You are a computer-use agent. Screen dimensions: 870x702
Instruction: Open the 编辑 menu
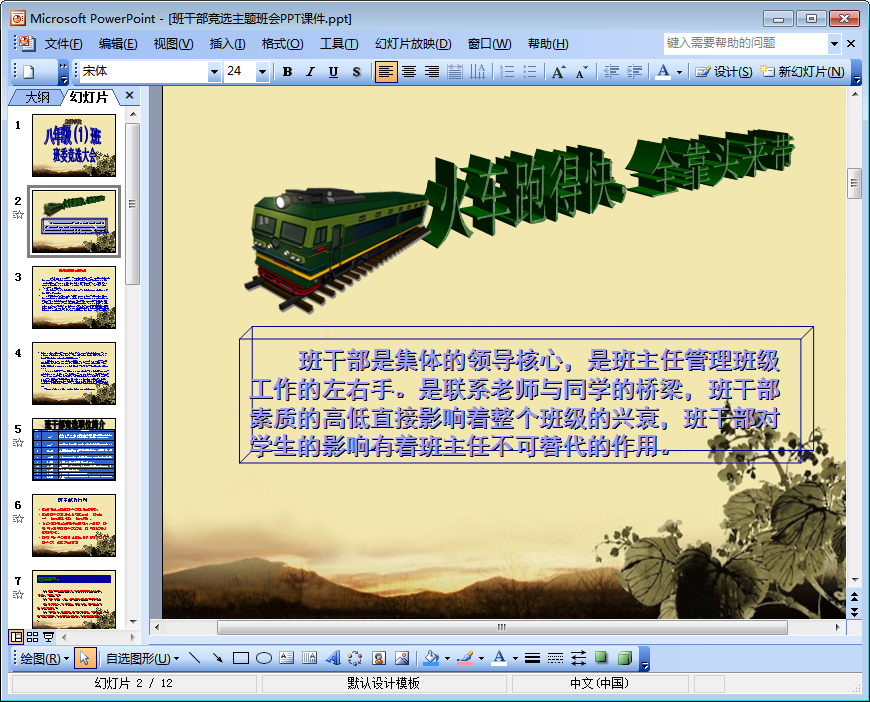[118, 44]
